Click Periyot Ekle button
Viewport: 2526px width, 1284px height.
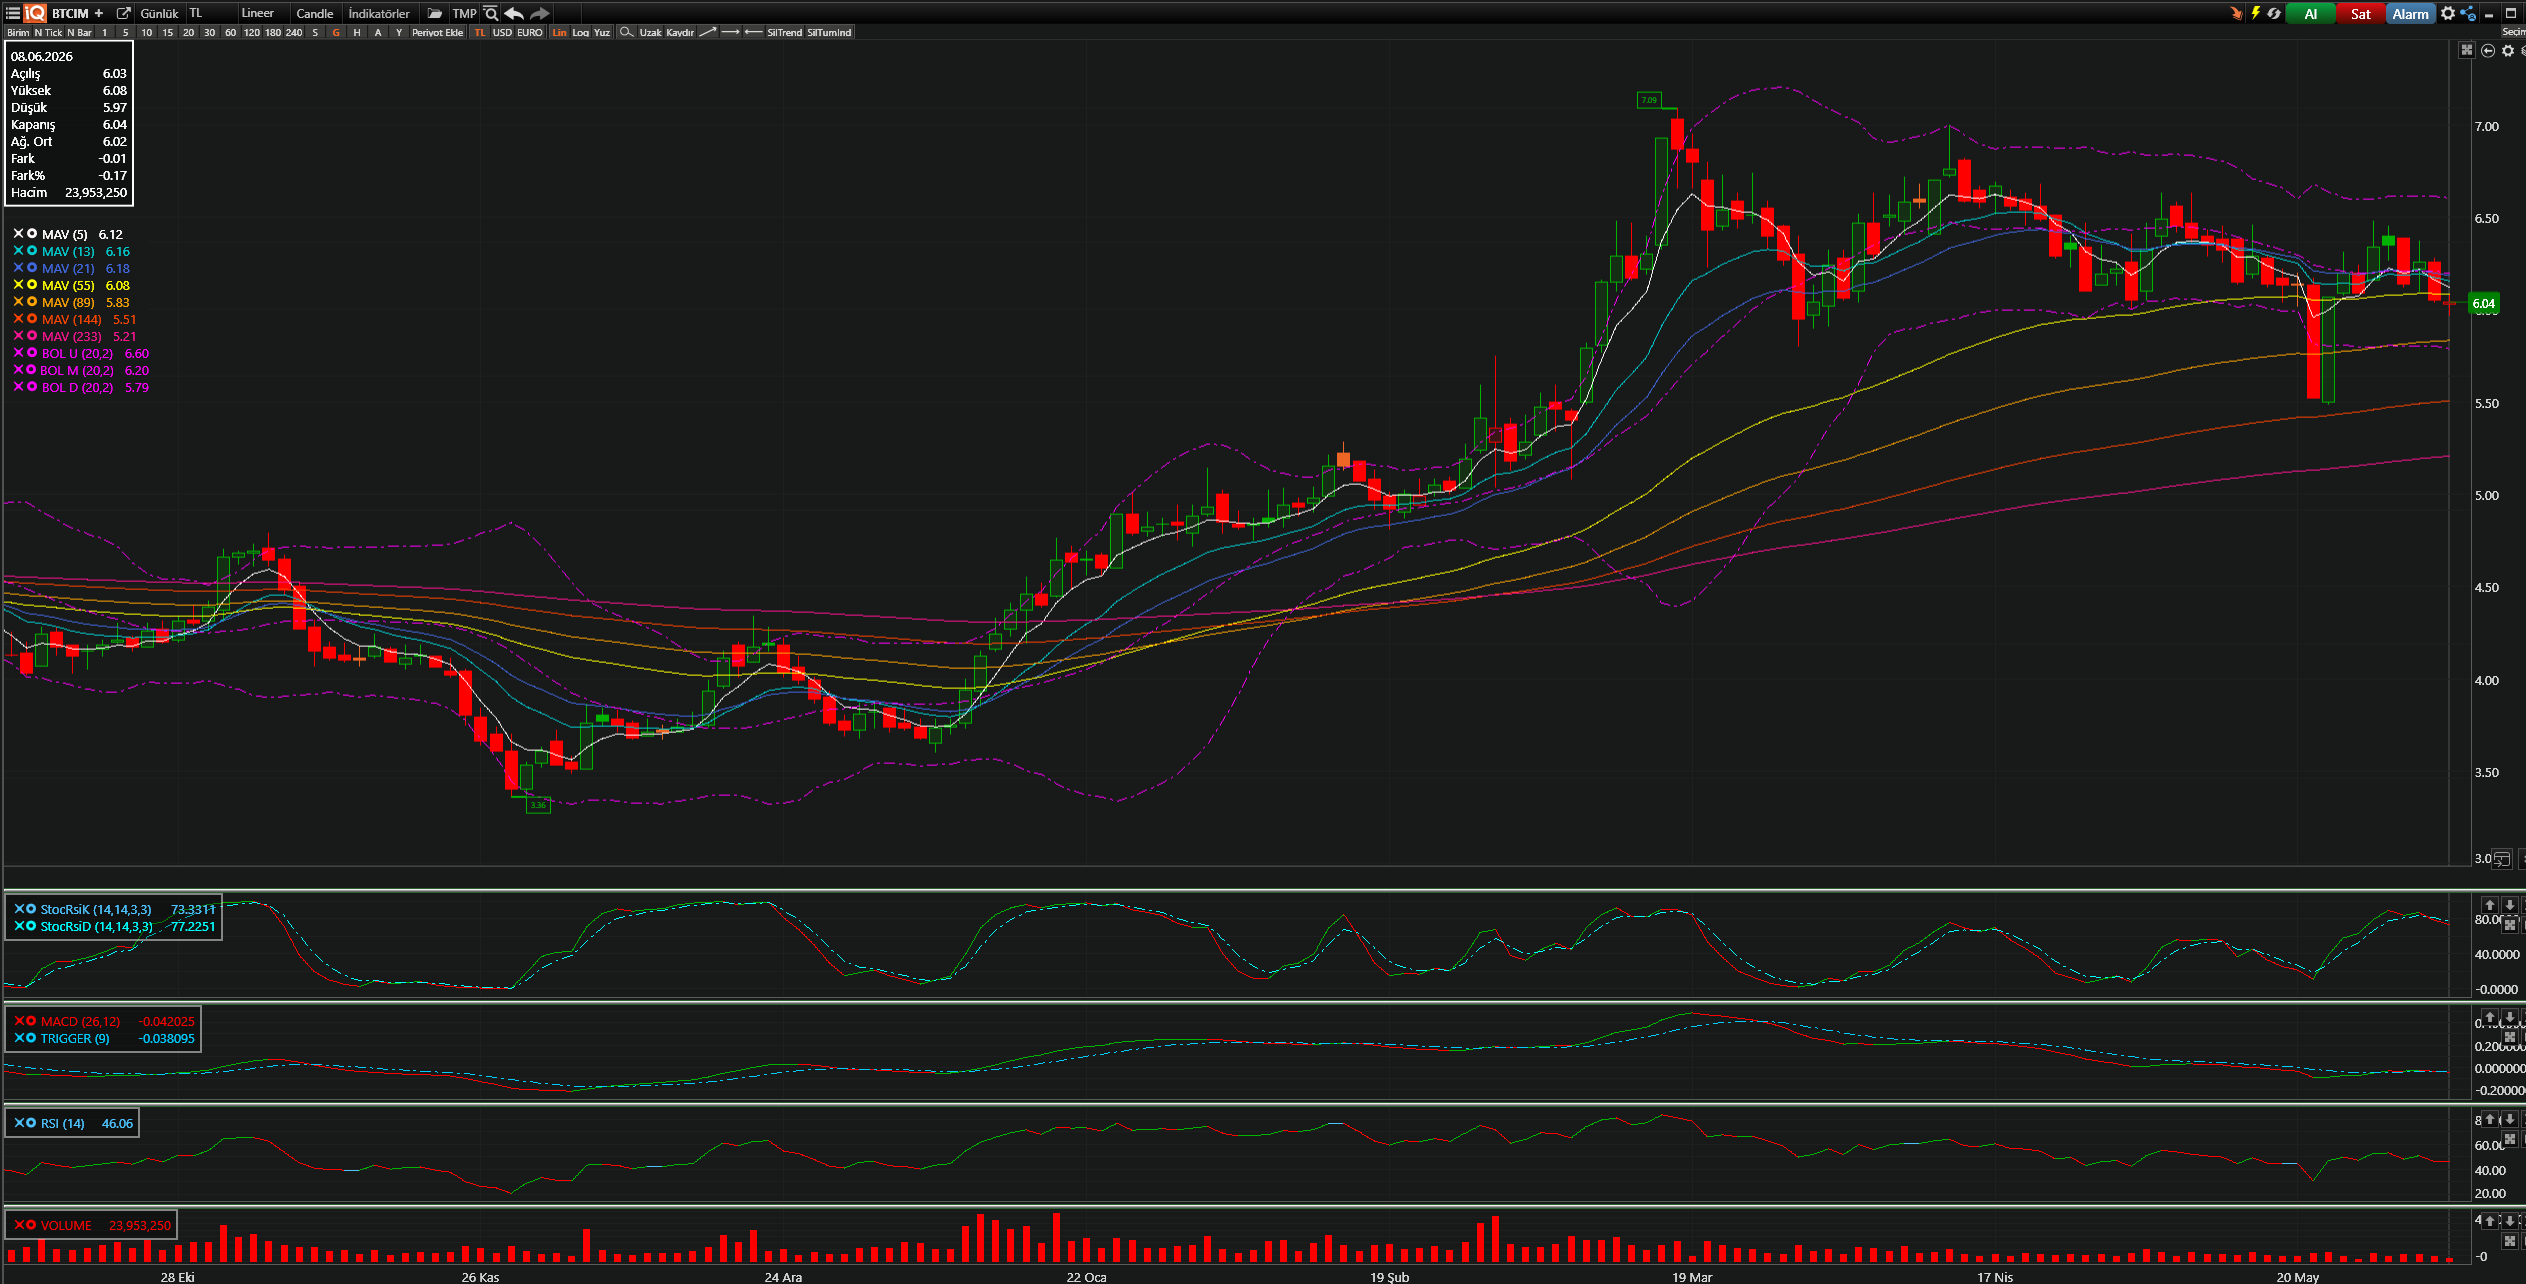[x=438, y=32]
